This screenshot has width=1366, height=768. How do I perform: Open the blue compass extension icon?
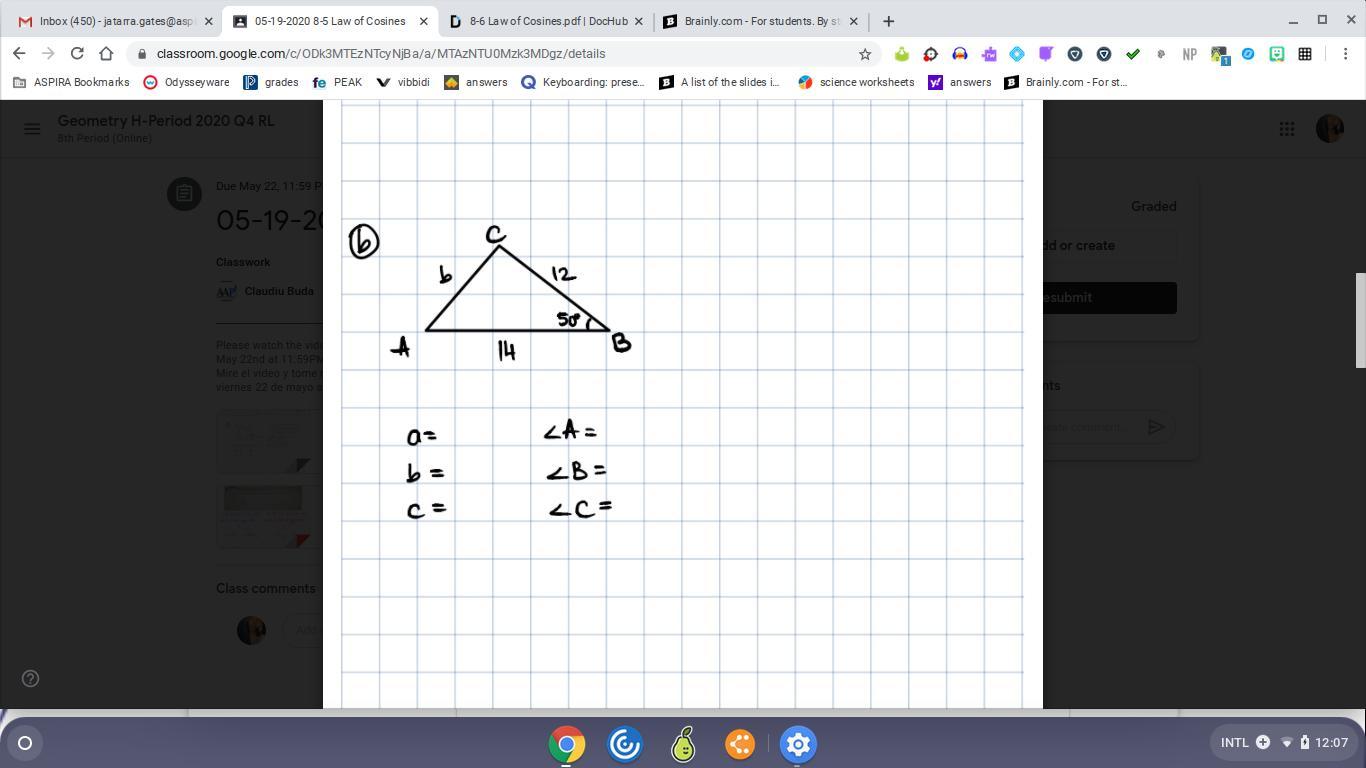pos(1248,54)
